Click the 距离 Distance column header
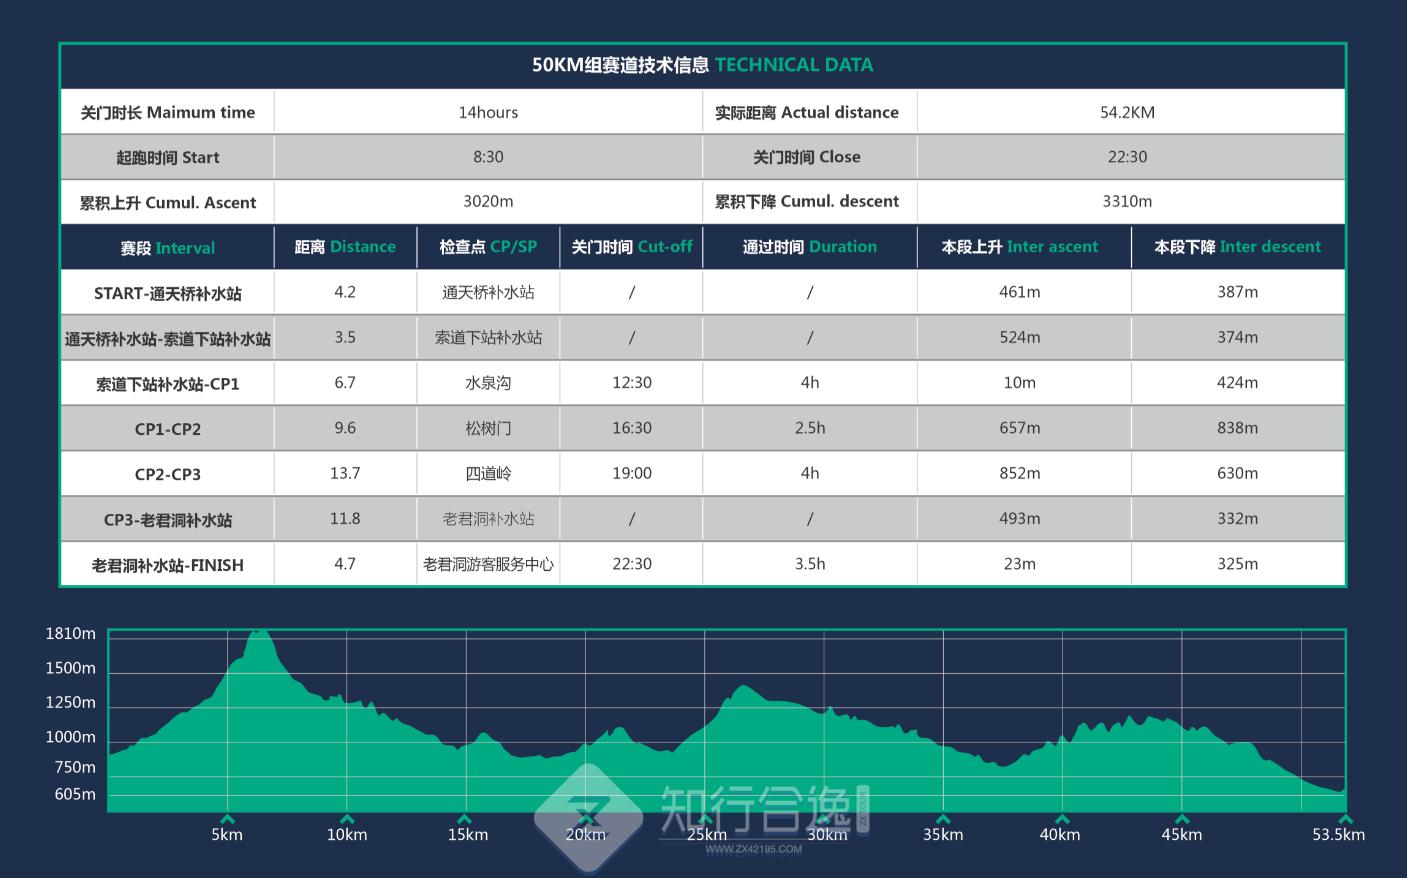Image resolution: width=1407 pixels, height=878 pixels. tap(345, 247)
